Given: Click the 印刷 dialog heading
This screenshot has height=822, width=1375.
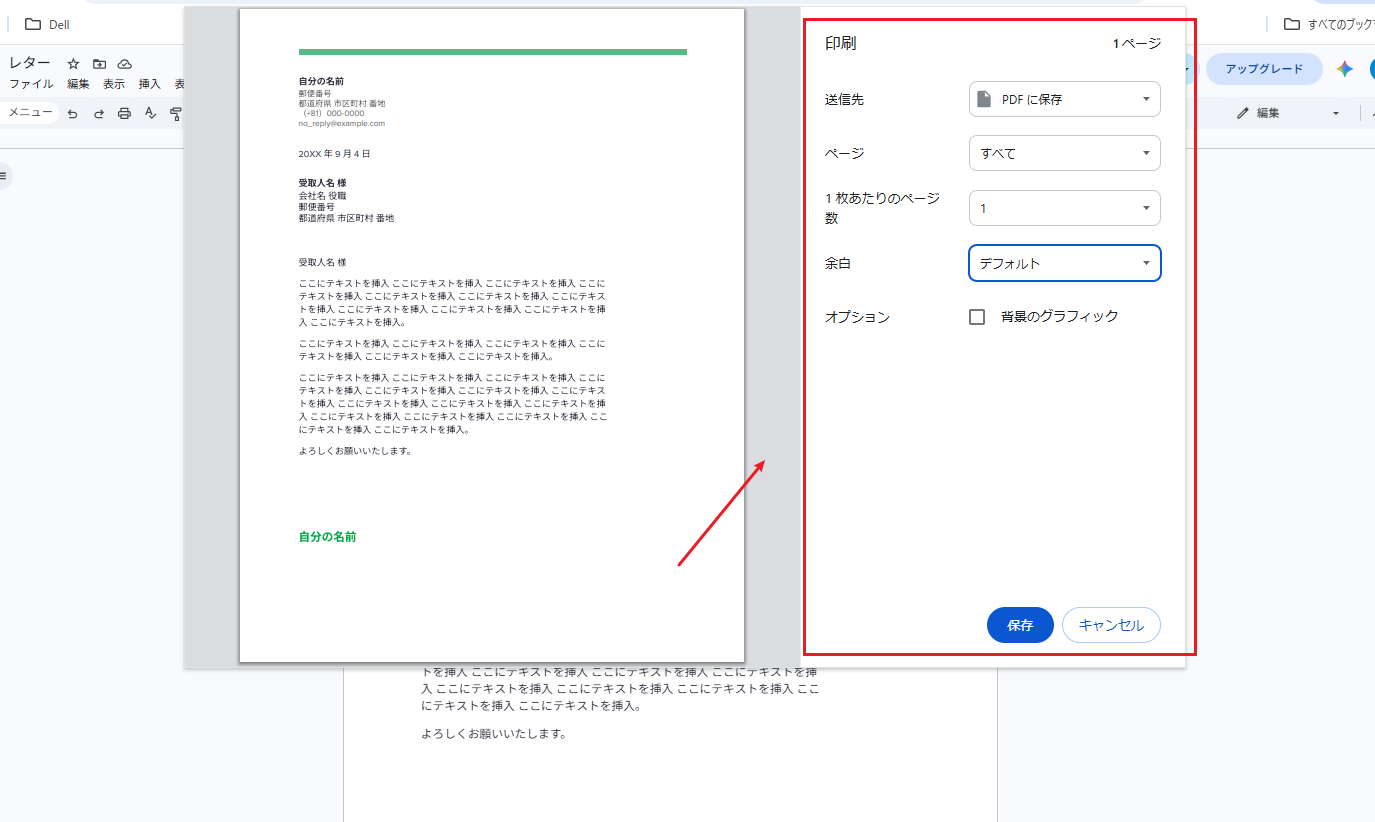Looking at the screenshot, I should [x=840, y=43].
